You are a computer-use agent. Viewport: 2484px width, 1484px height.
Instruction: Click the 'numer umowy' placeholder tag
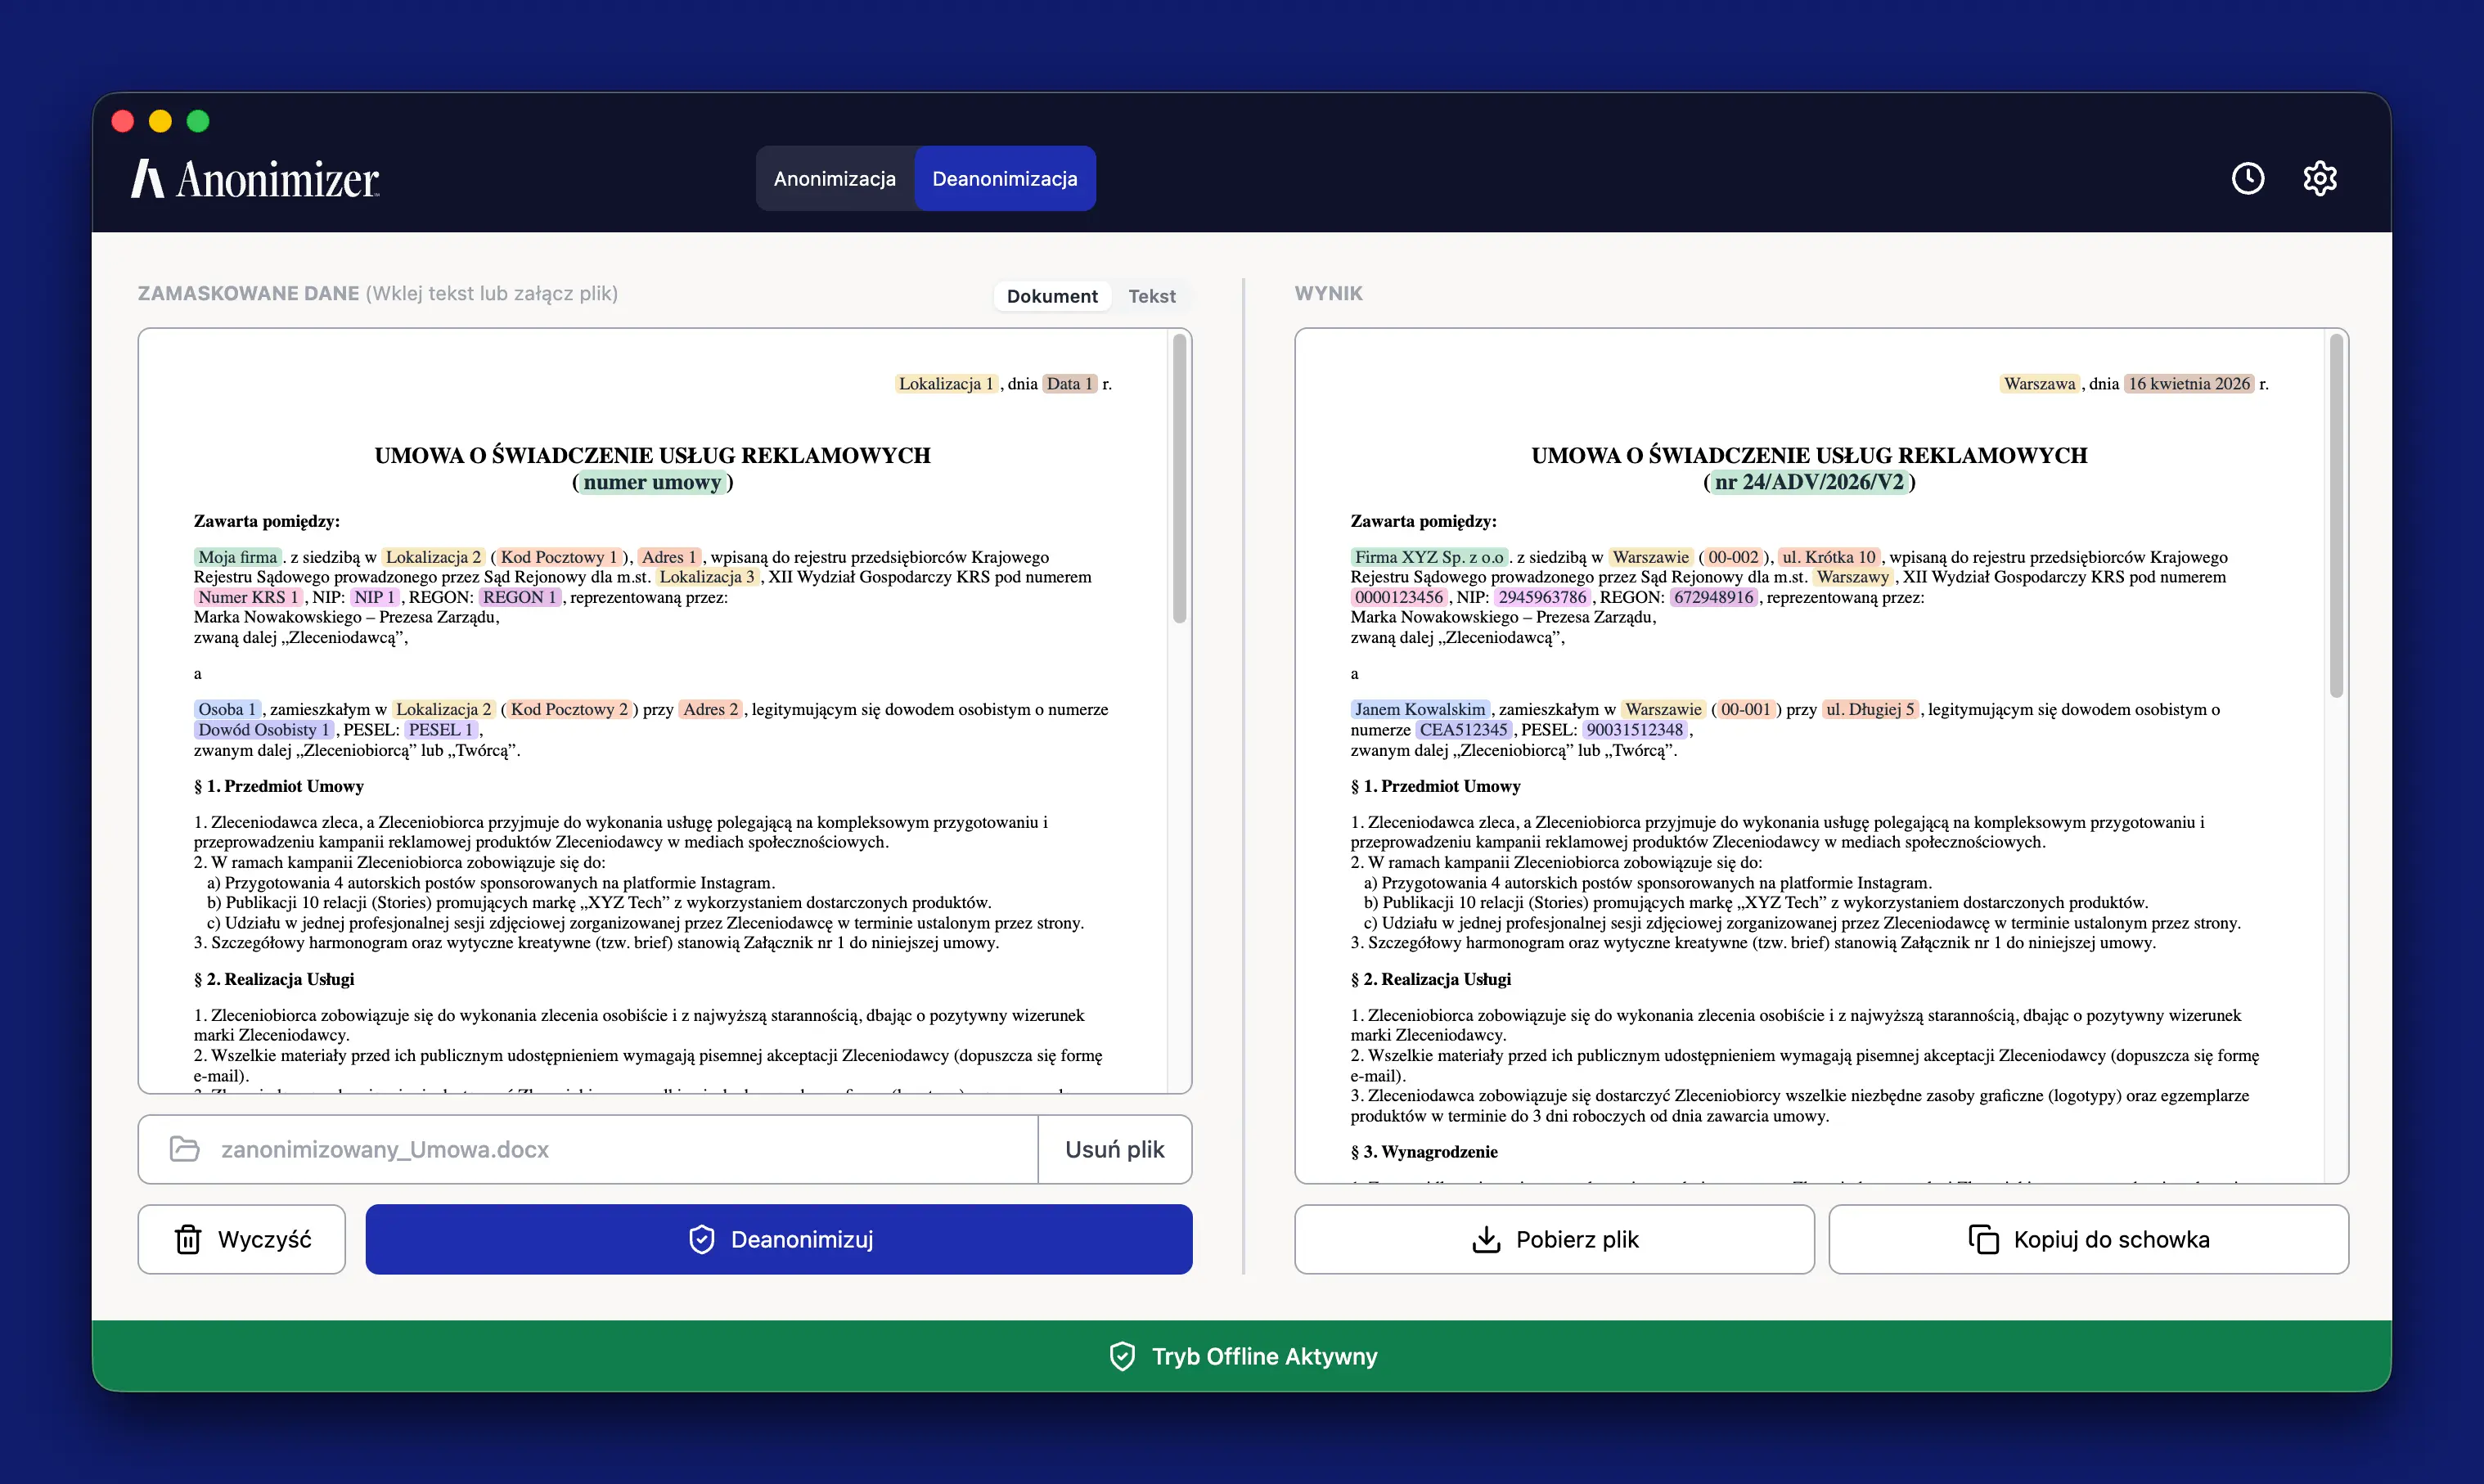652,482
